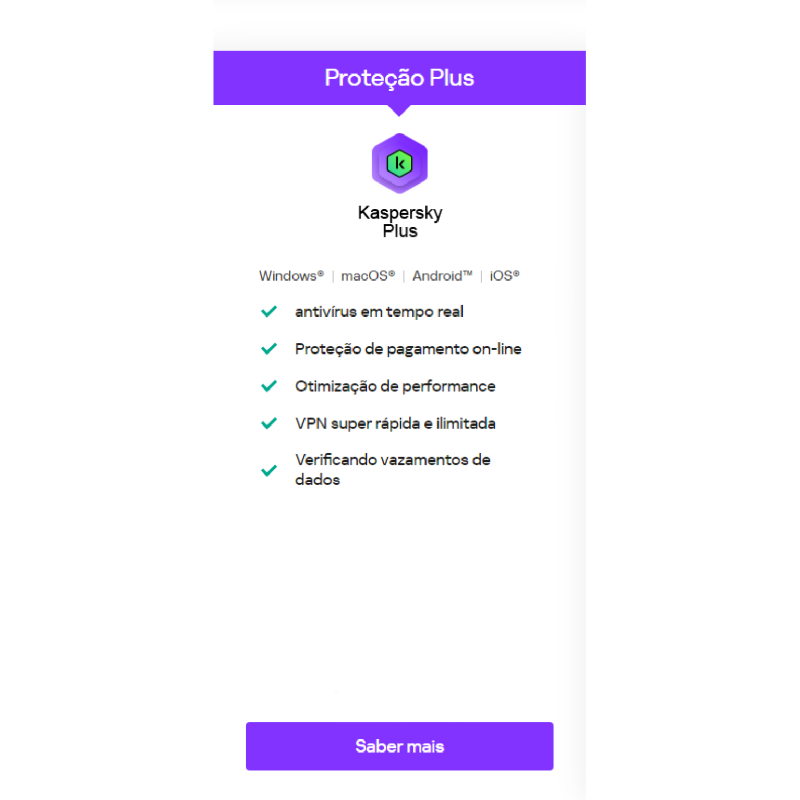Image resolution: width=800 pixels, height=800 pixels.
Task: Click the green k emblem inside hexagon
Action: [399, 163]
